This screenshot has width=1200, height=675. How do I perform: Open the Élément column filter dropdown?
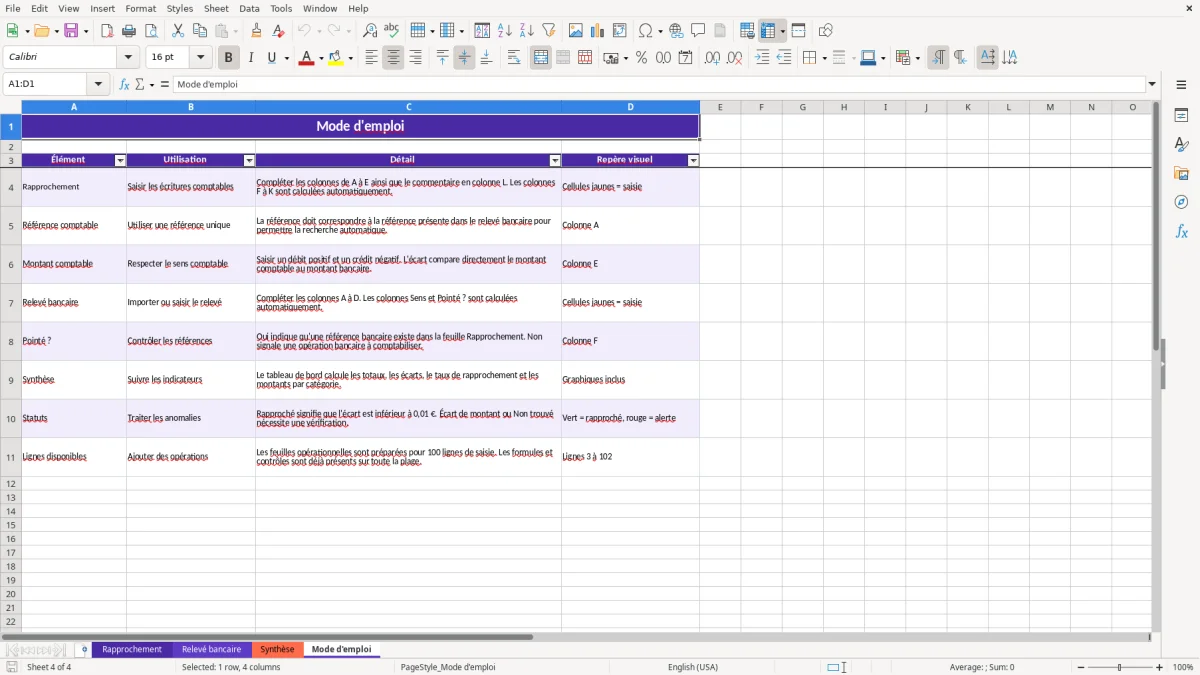click(x=120, y=160)
